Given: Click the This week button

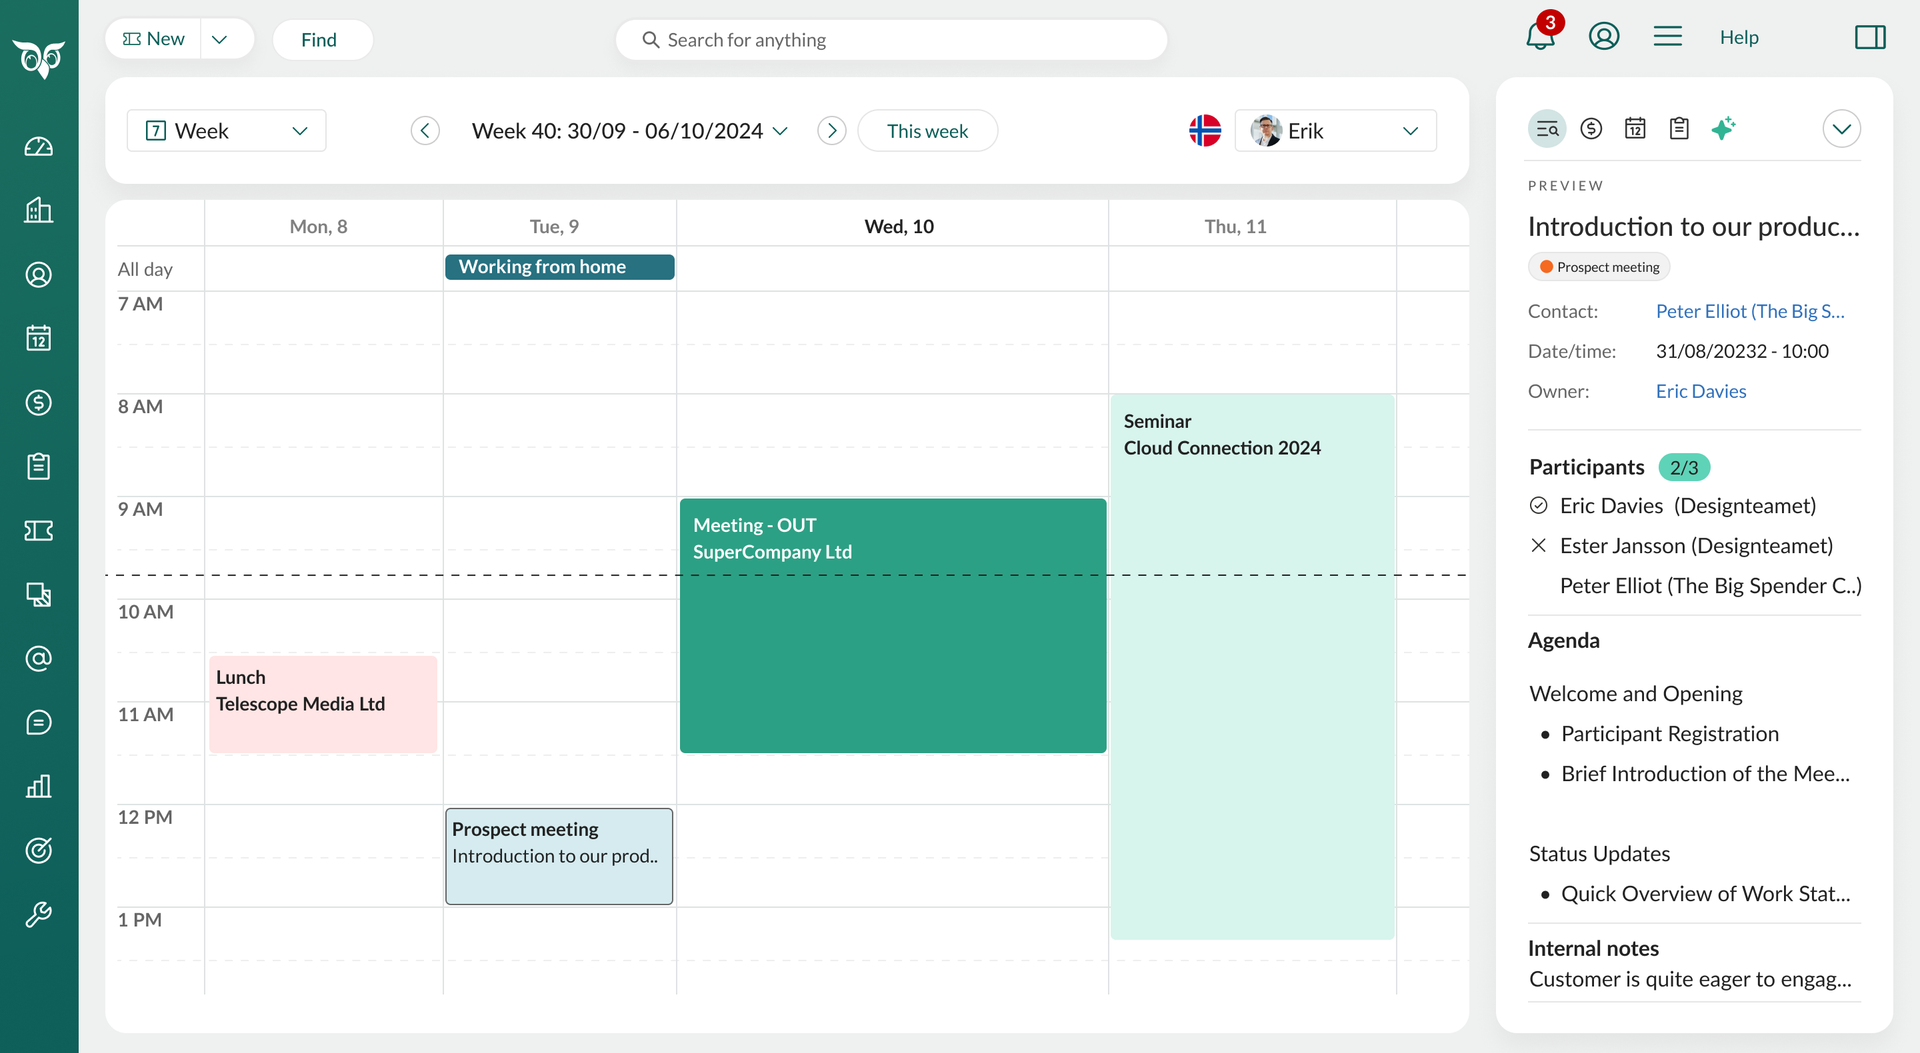Looking at the screenshot, I should 927,131.
